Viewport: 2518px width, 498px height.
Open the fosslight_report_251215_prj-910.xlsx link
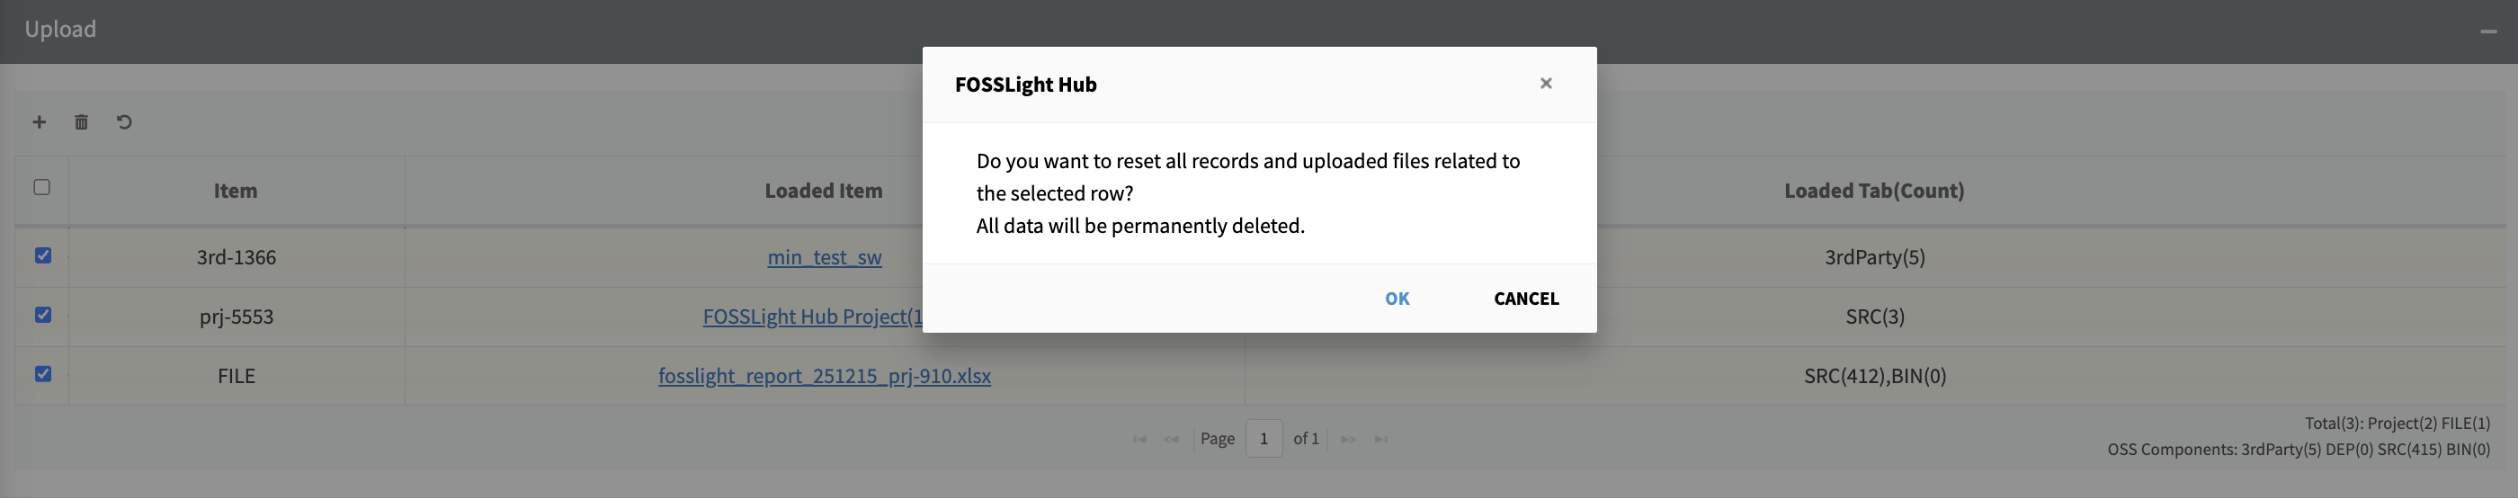coord(824,376)
